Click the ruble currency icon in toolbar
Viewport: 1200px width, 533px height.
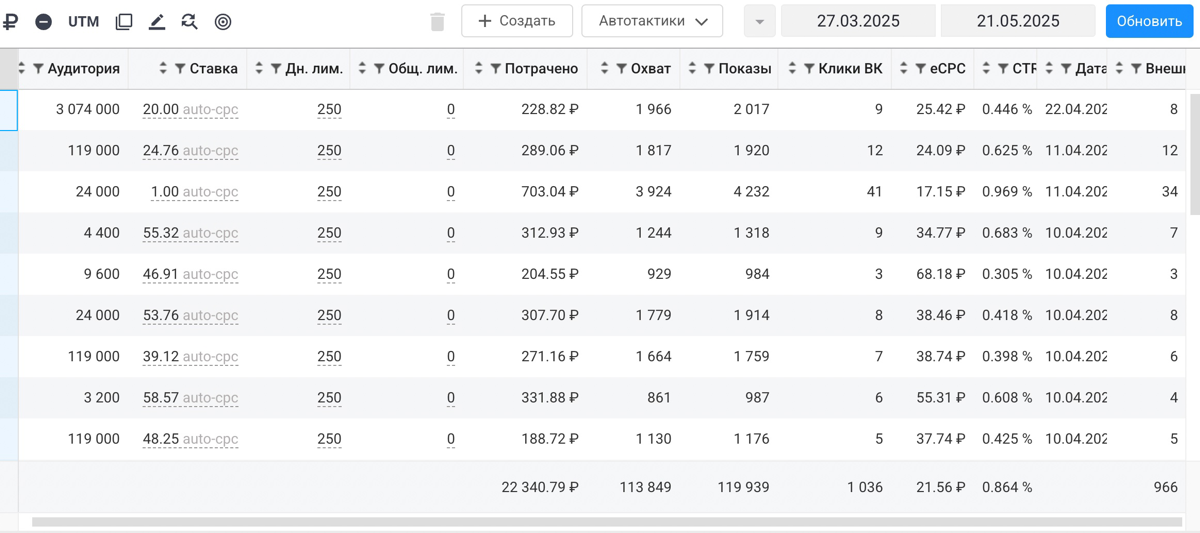point(11,21)
